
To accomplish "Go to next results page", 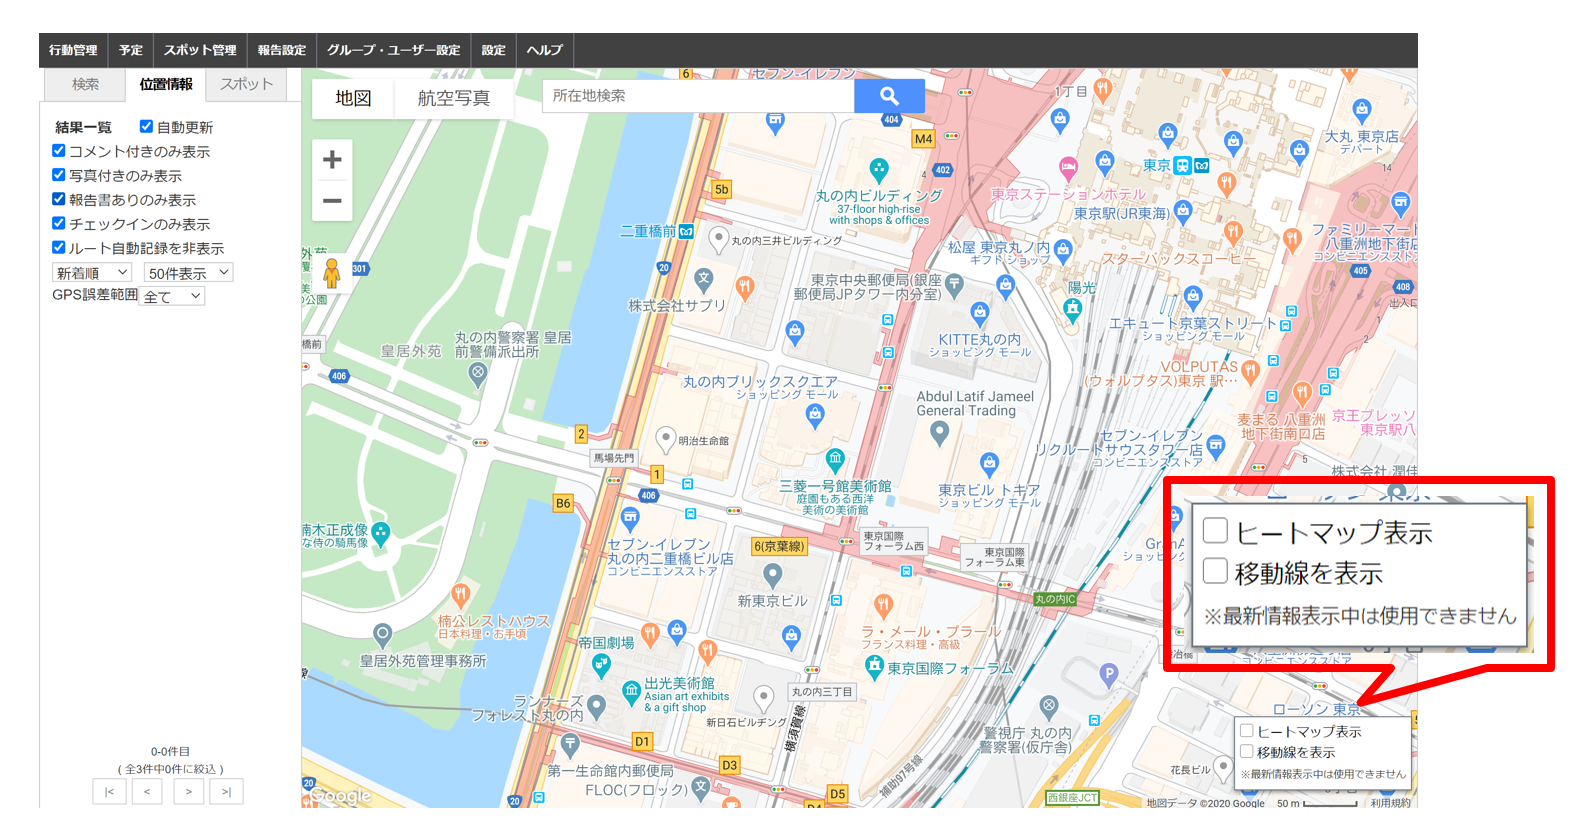I will (x=187, y=791).
